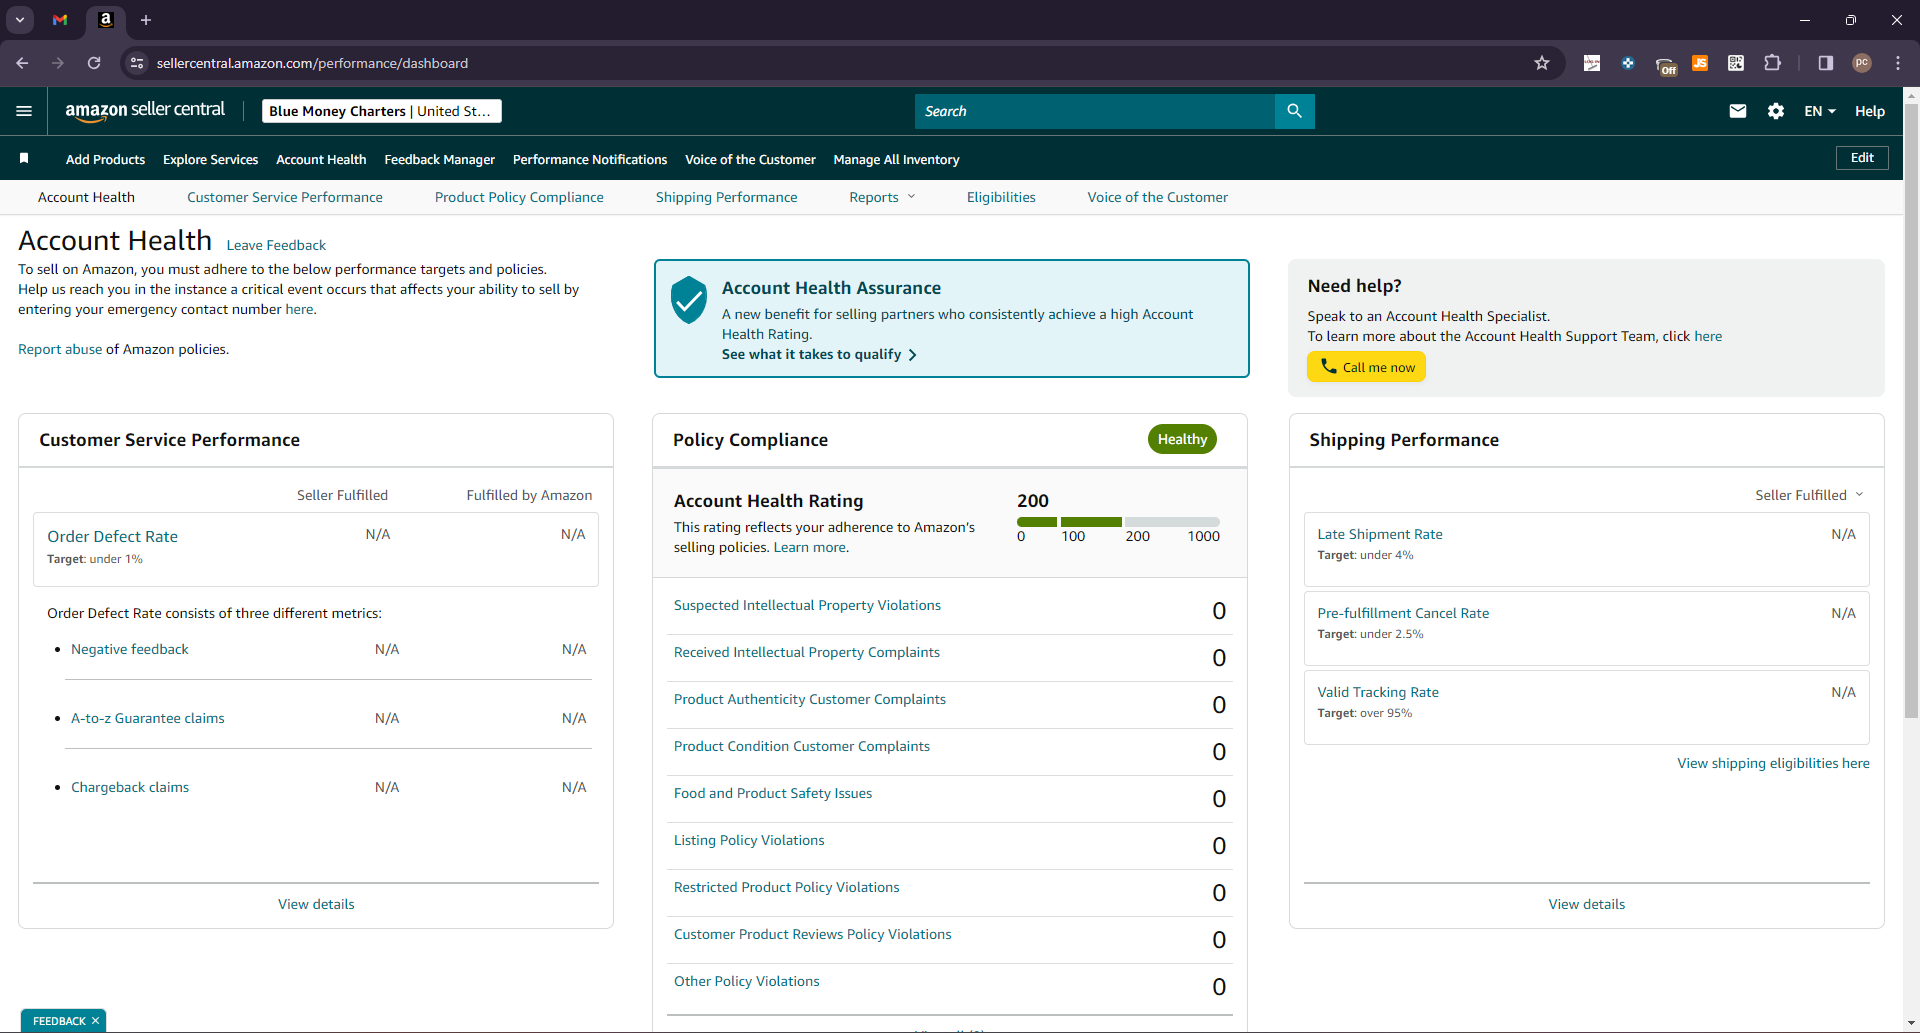This screenshot has height=1033, width=1920.
Task: View details for Shipping Performance
Action: point(1587,904)
